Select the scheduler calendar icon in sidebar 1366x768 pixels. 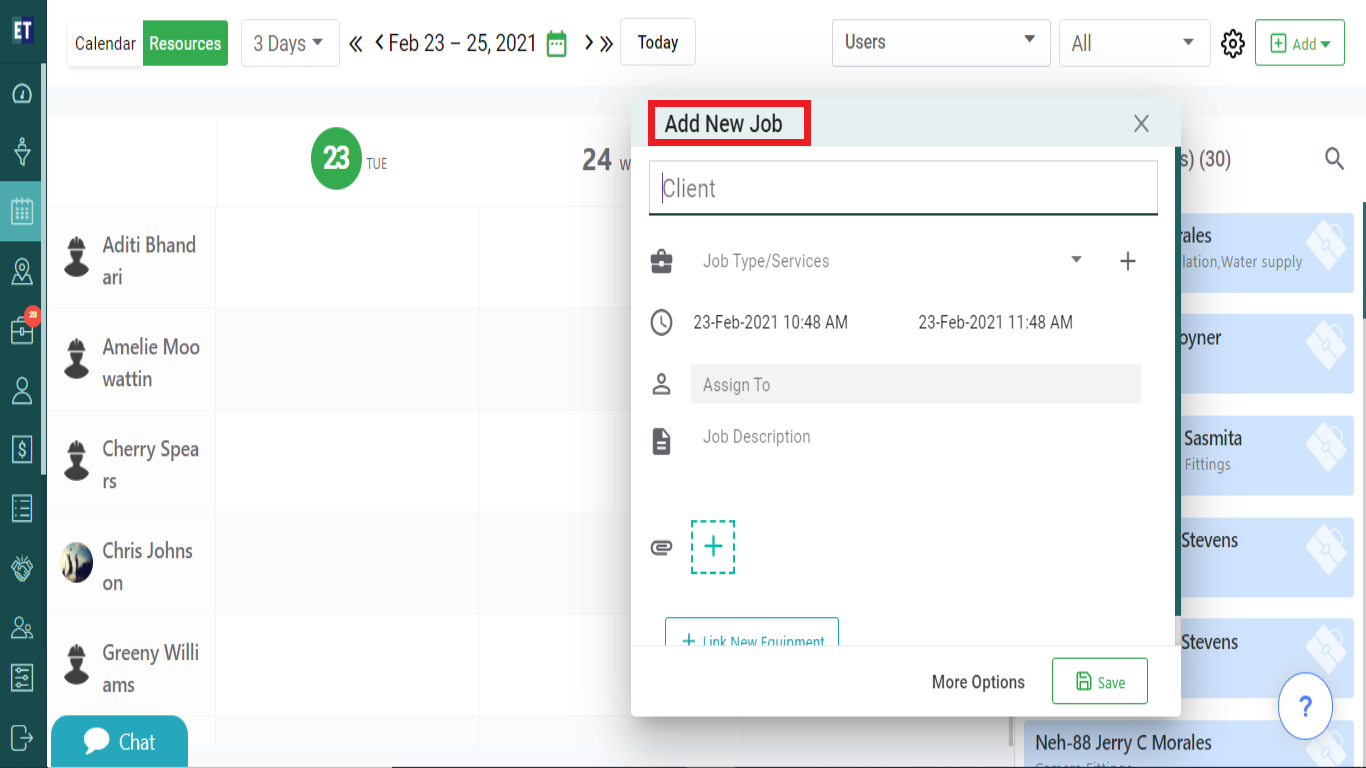tap(22, 211)
